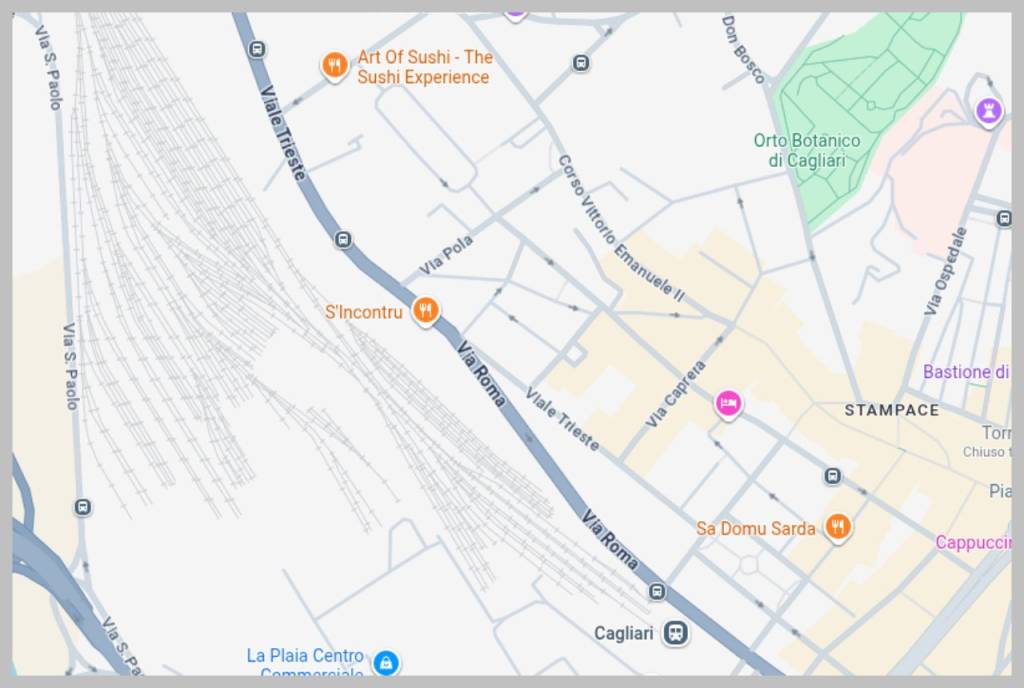Viewport: 1024px width, 688px height.
Task: Select the S'Incontru restaurant marker
Action: tap(425, 309)
